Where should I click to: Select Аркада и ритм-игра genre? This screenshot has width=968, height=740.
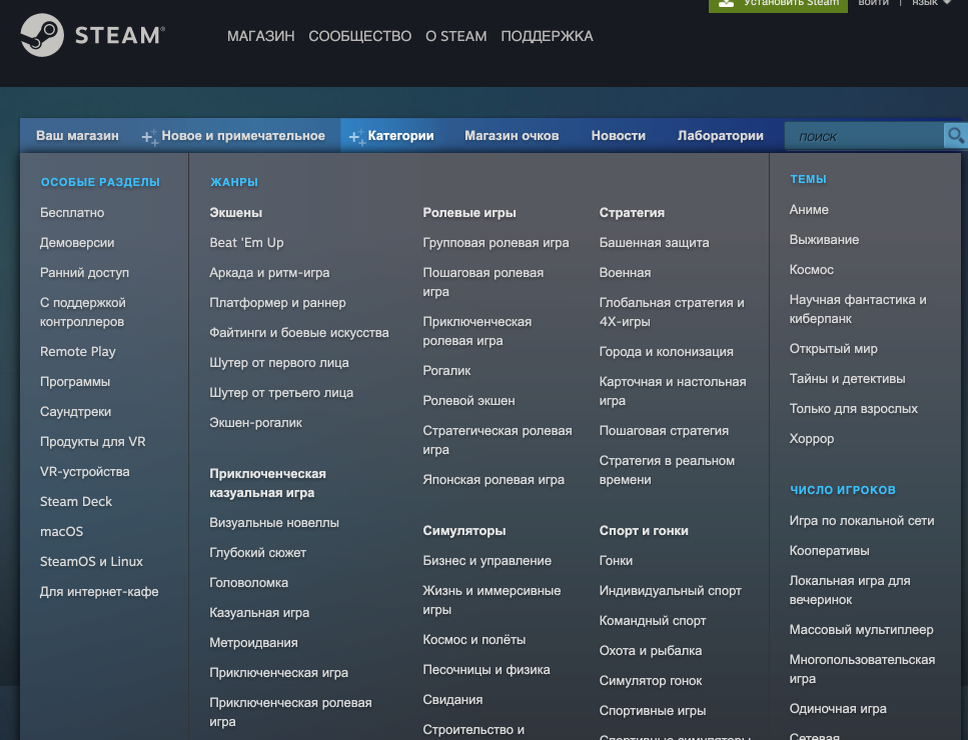pyautogui.click(x=269, y=273)
